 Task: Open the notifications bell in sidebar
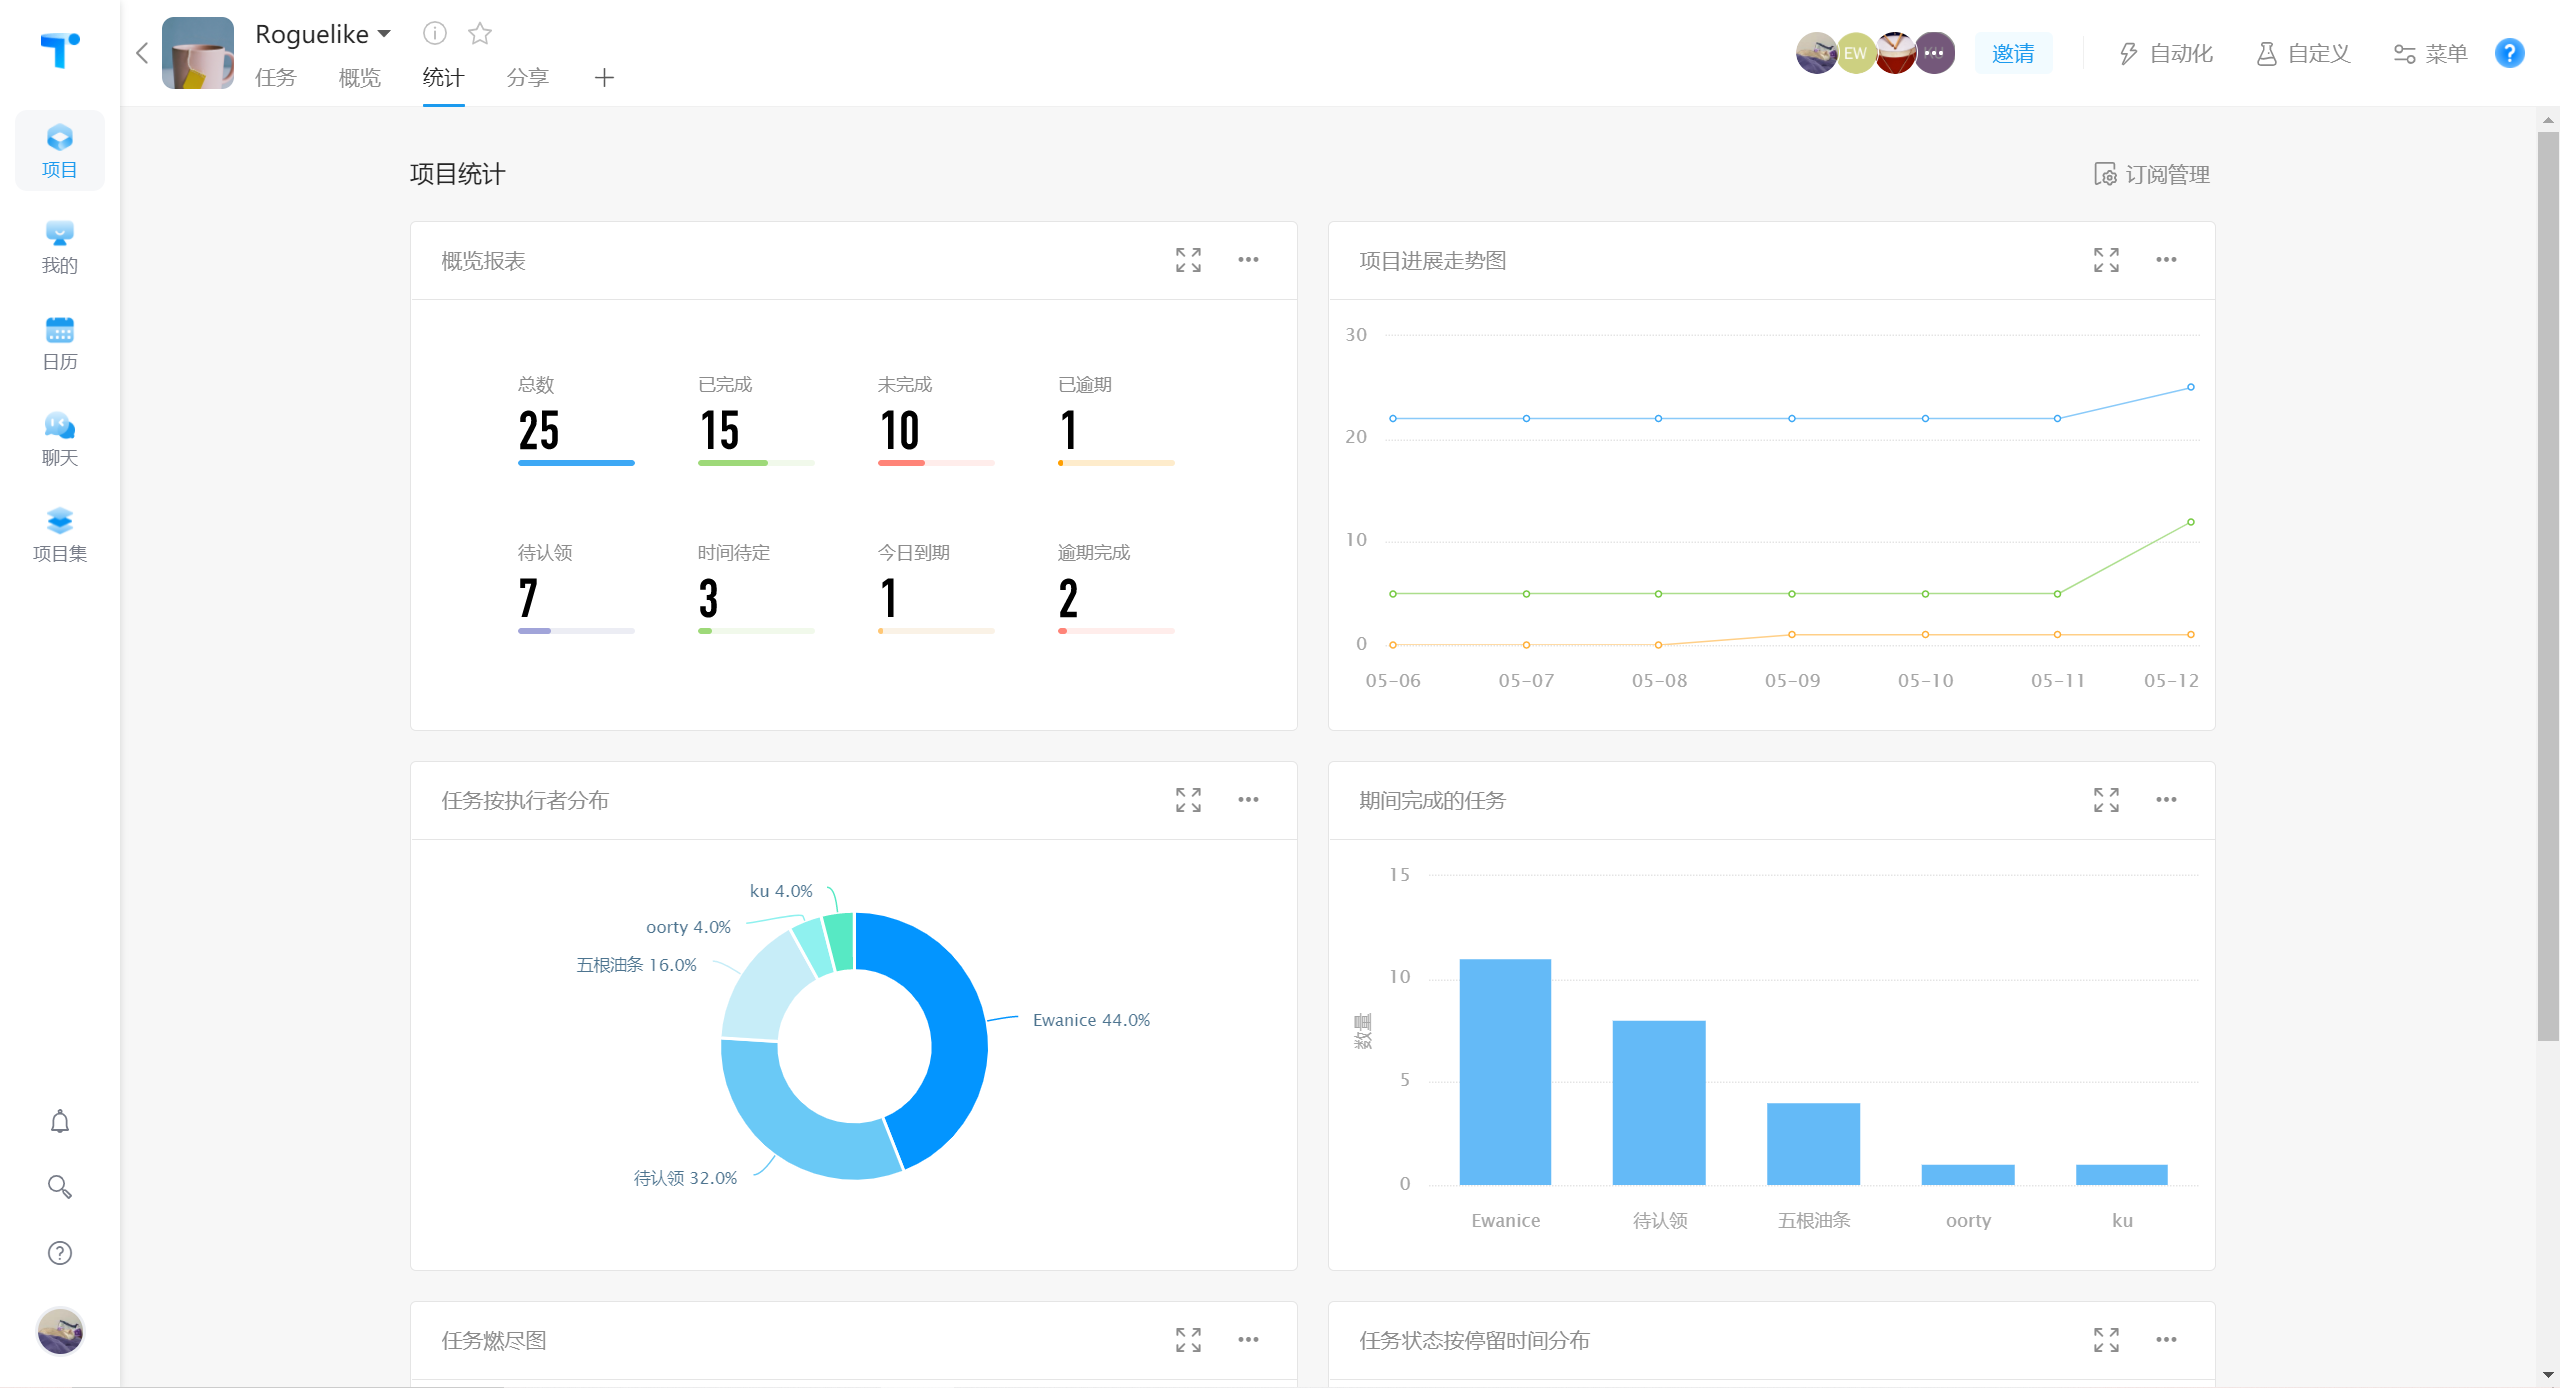point(60,1122)
